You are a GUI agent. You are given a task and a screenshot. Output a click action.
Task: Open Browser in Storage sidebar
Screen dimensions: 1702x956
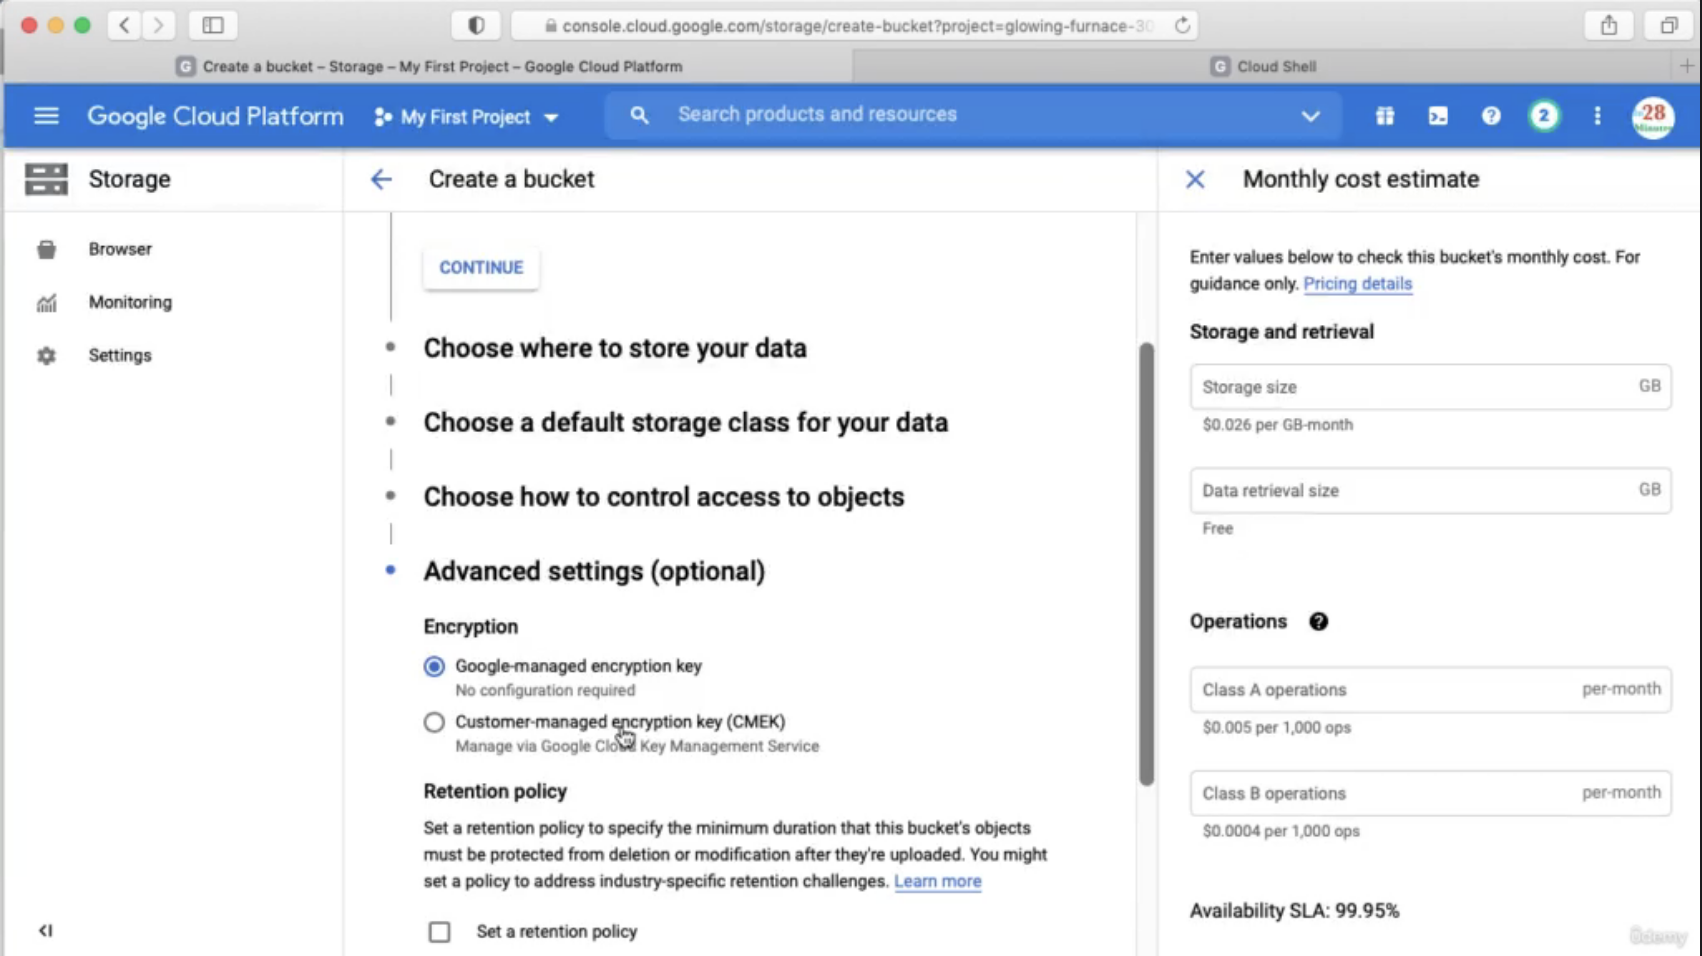tap(120, 249)
